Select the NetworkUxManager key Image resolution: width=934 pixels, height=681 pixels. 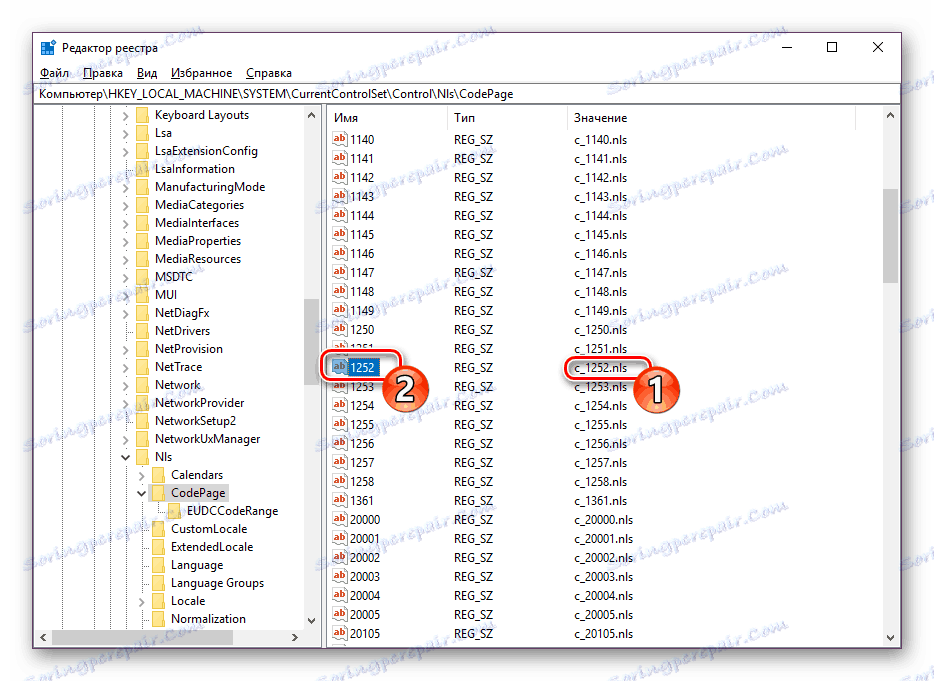point(207,439)
